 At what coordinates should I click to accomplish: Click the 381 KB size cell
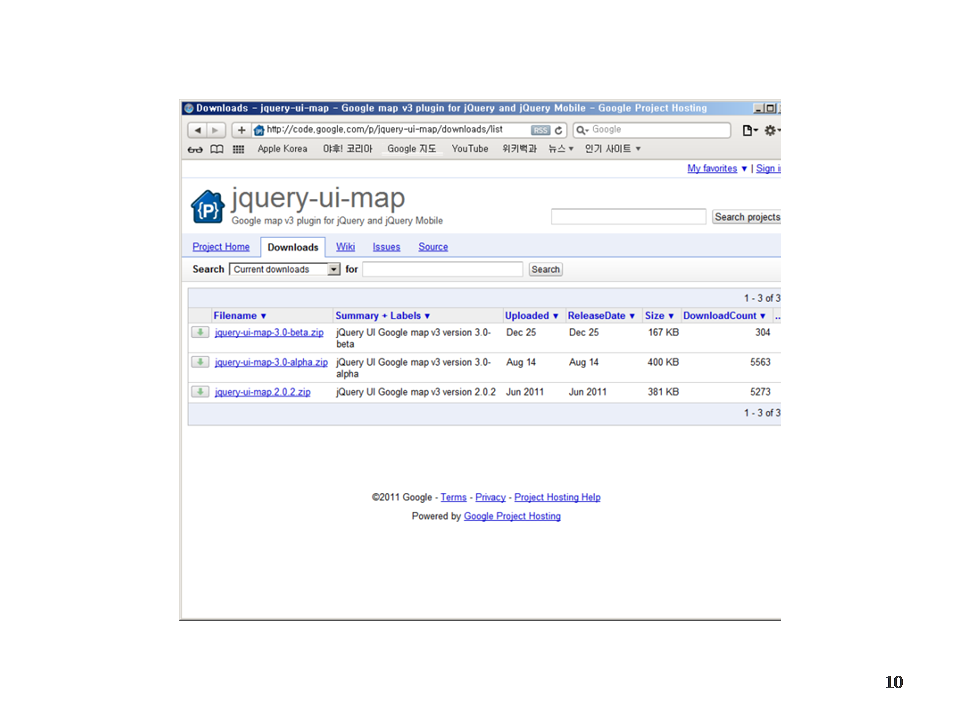point(664,392)
